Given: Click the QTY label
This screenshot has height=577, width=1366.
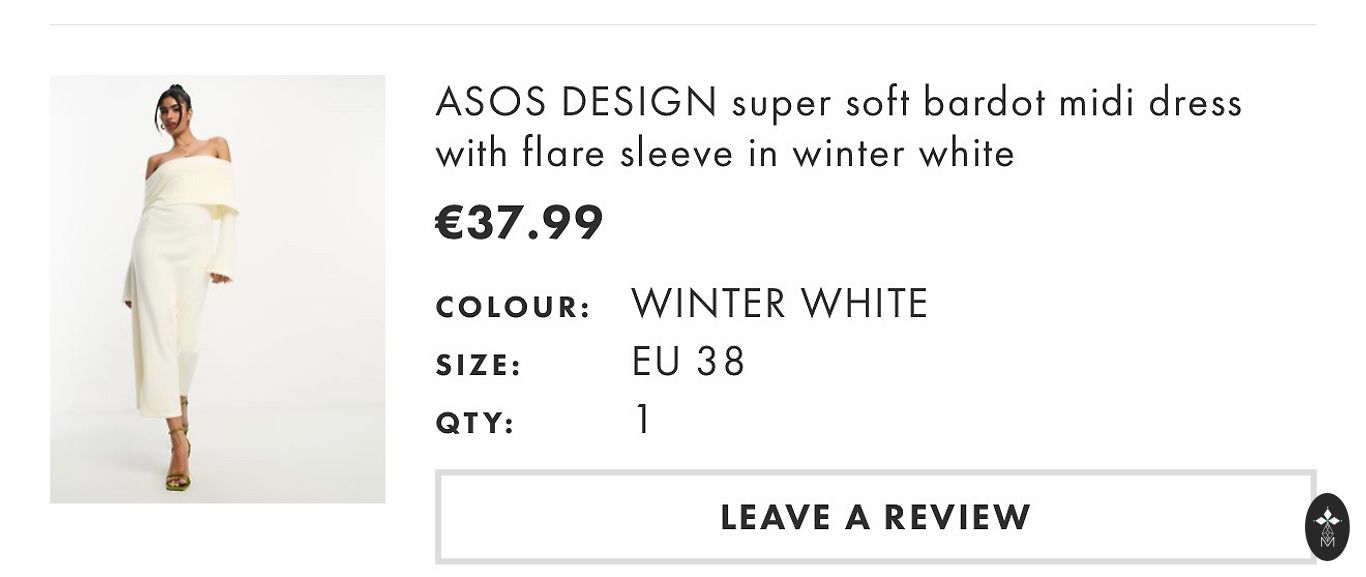Looking at the screenshot, I should click(x=475, y=424).
